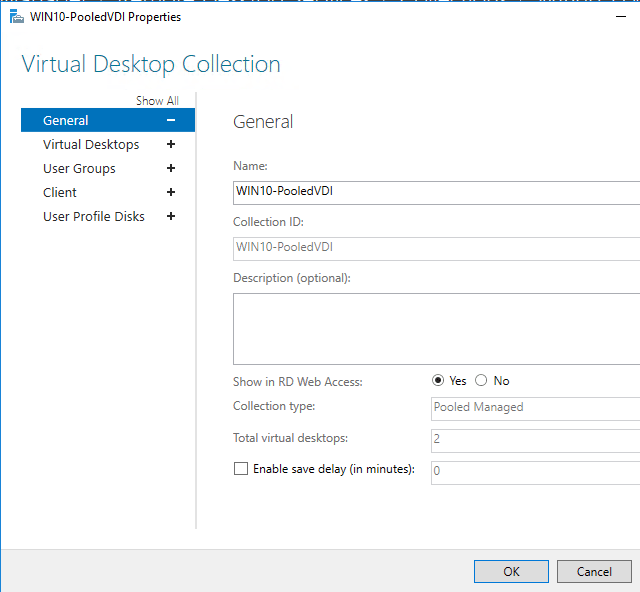Collapse the General section minus icon
This screenshot has width=640, height=592.
[x=171, y=120]
